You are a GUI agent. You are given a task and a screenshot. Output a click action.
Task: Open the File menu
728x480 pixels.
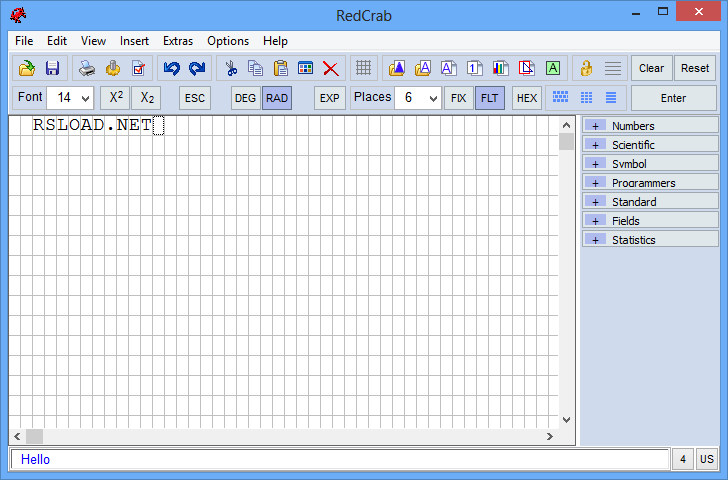24,41
